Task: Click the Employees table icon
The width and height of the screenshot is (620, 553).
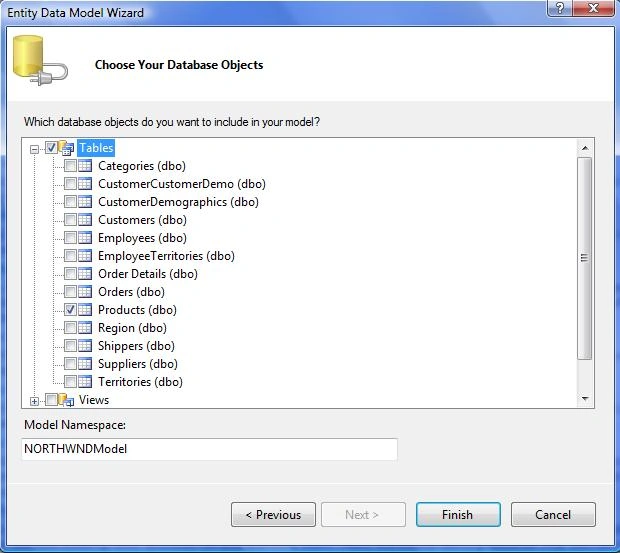Action: coord(85,238)
